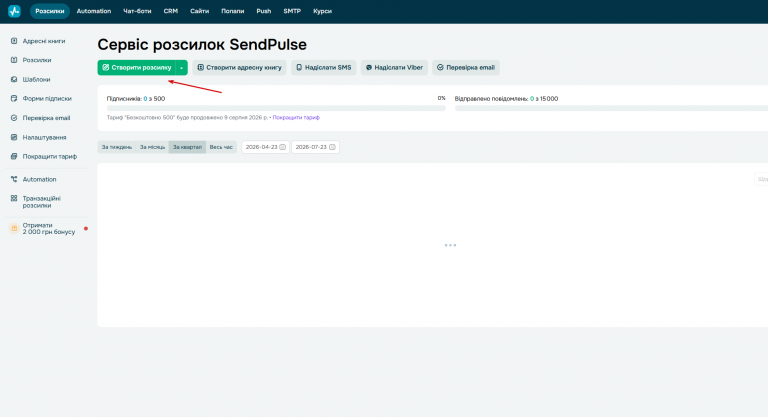Click the Надіслати Viber button
The width and height of the screenshot is (768, 417).
click(x=394, y=68)
